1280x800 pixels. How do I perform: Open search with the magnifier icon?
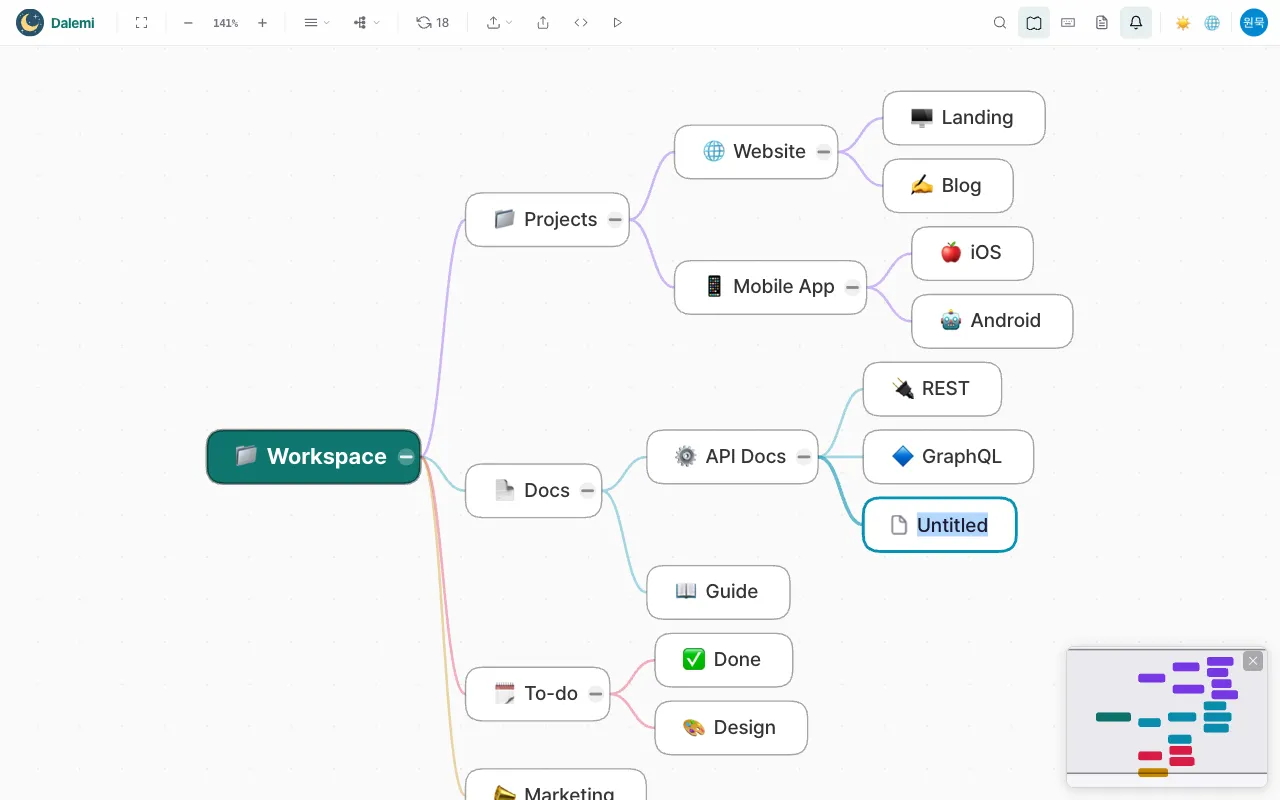point(1000,22)
